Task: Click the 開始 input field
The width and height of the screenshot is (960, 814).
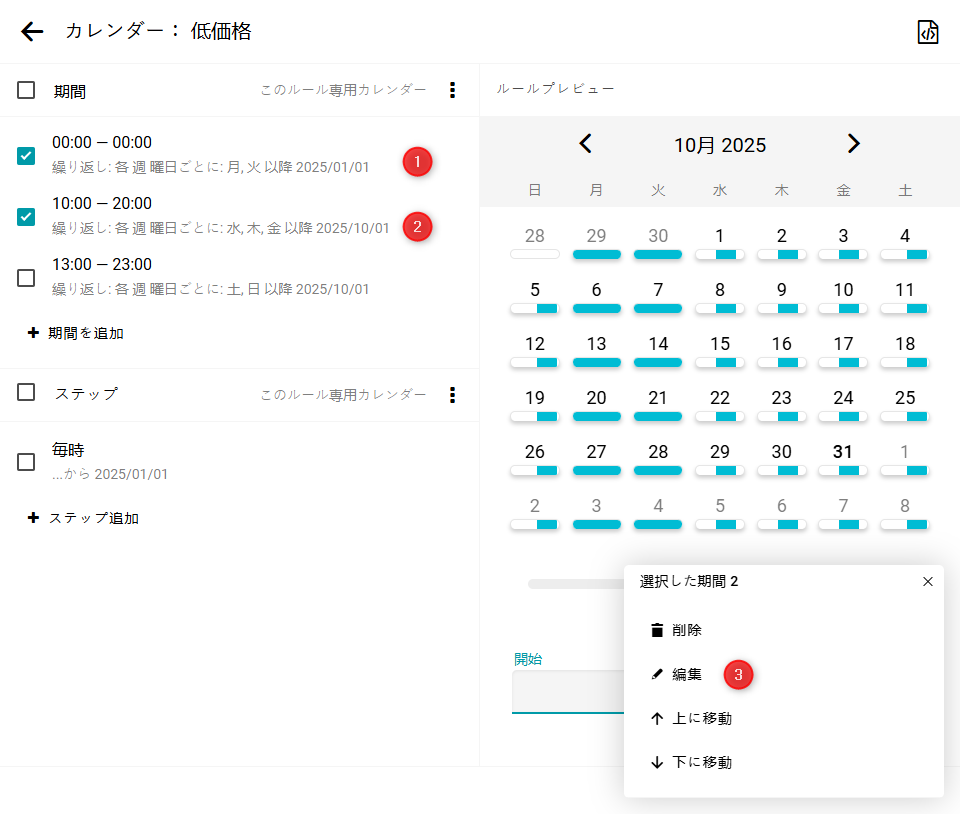Action: [x=567, y=692]
